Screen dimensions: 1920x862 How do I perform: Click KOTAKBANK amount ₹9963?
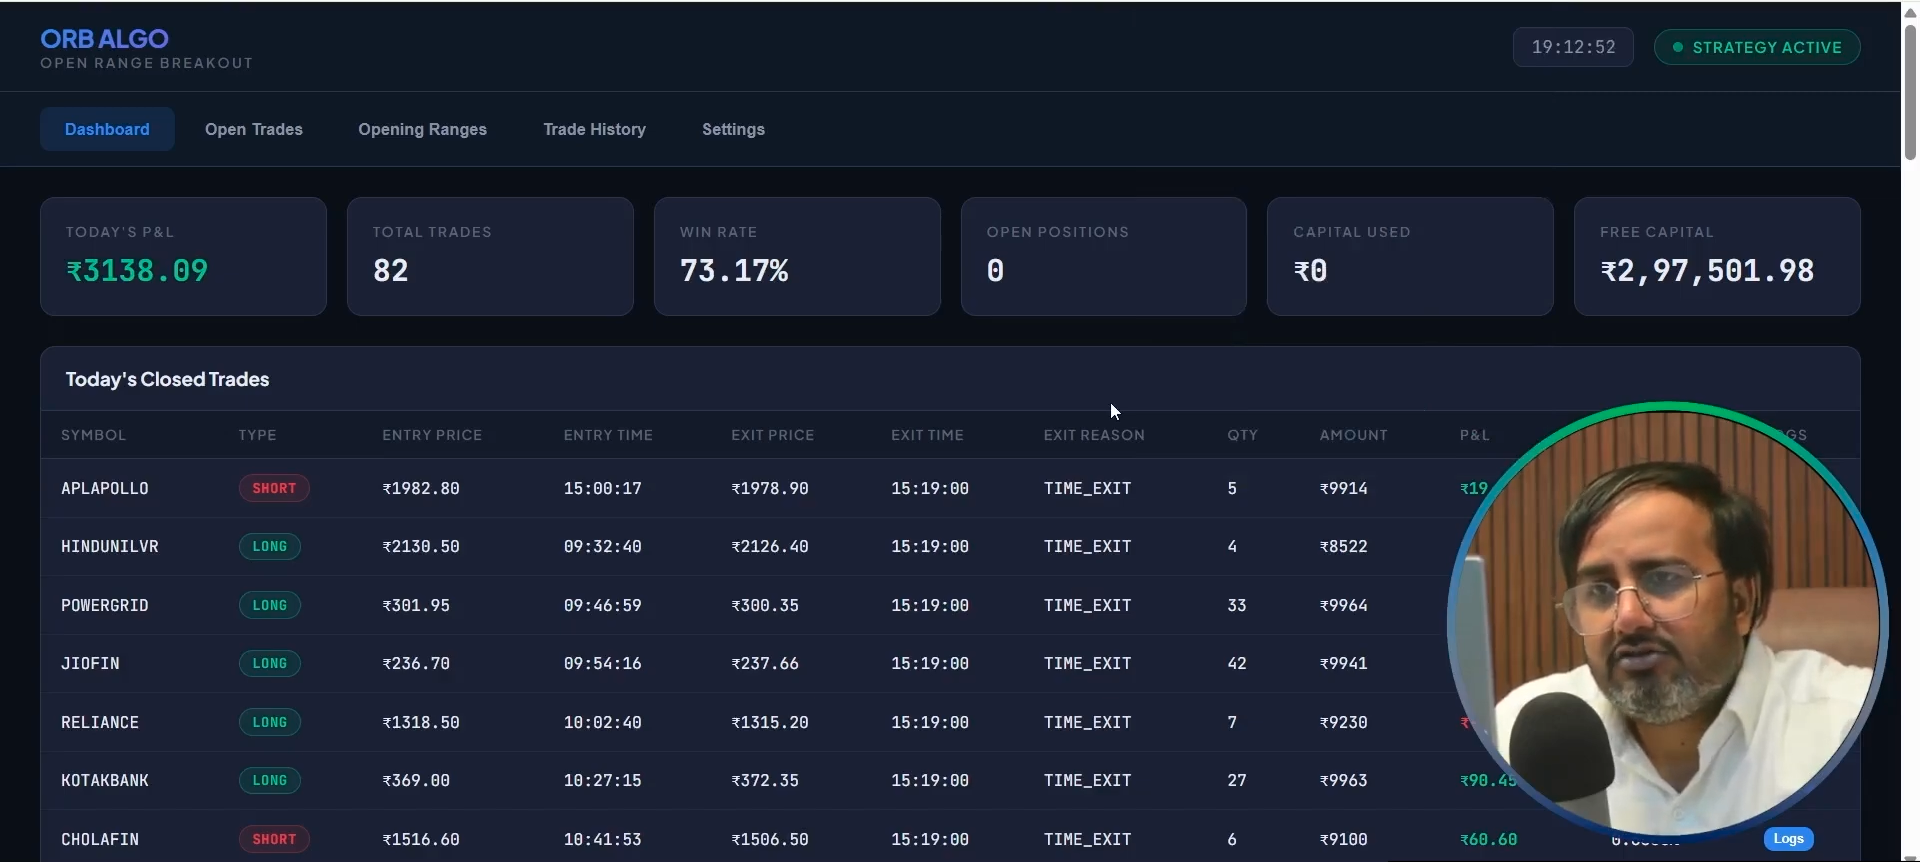1343,780
